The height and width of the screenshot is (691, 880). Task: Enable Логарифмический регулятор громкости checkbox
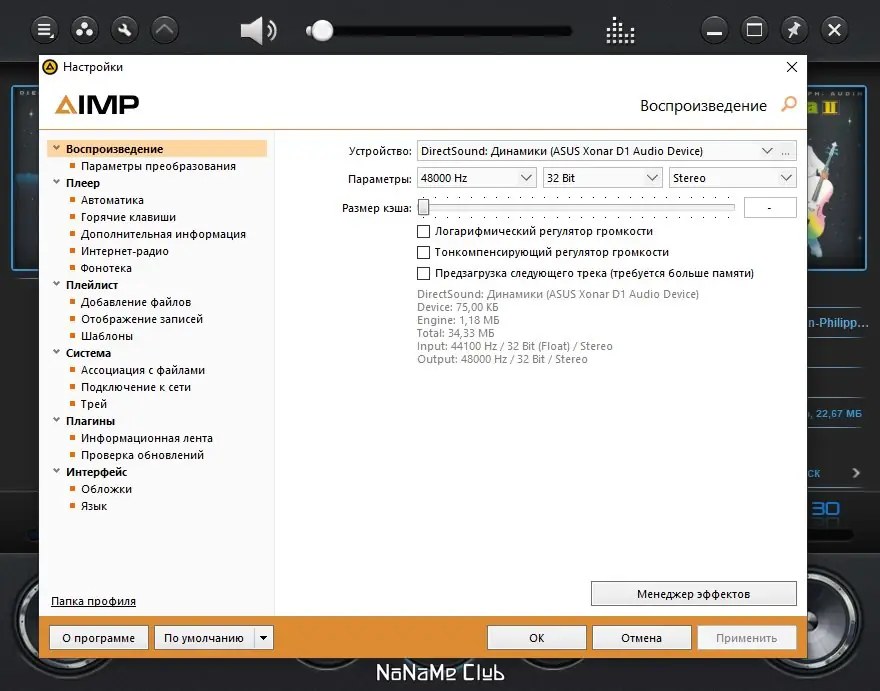point(424,231)
